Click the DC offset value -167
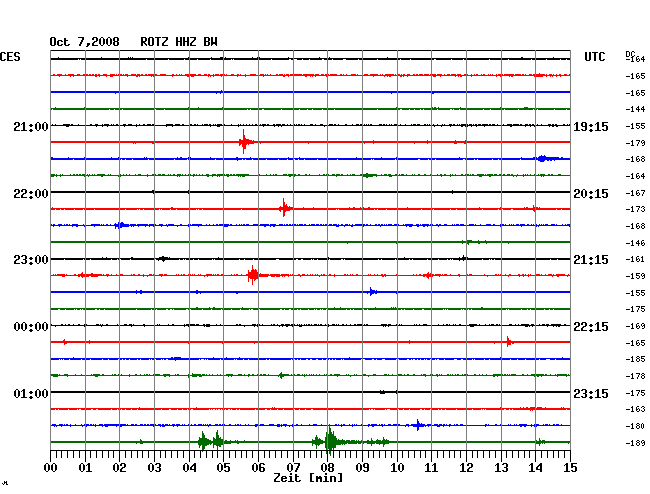 tap(635, 193)
